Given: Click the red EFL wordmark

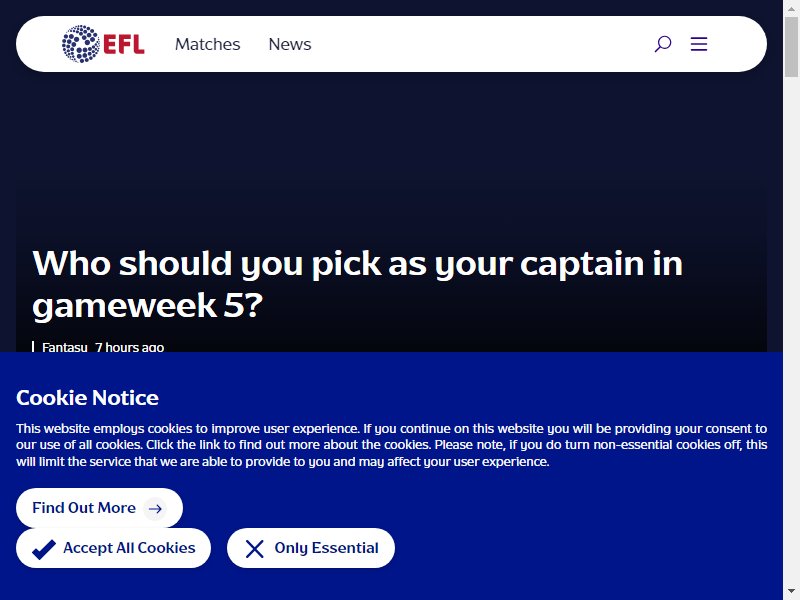Looking at the screenshot, I should click(124, 44).
